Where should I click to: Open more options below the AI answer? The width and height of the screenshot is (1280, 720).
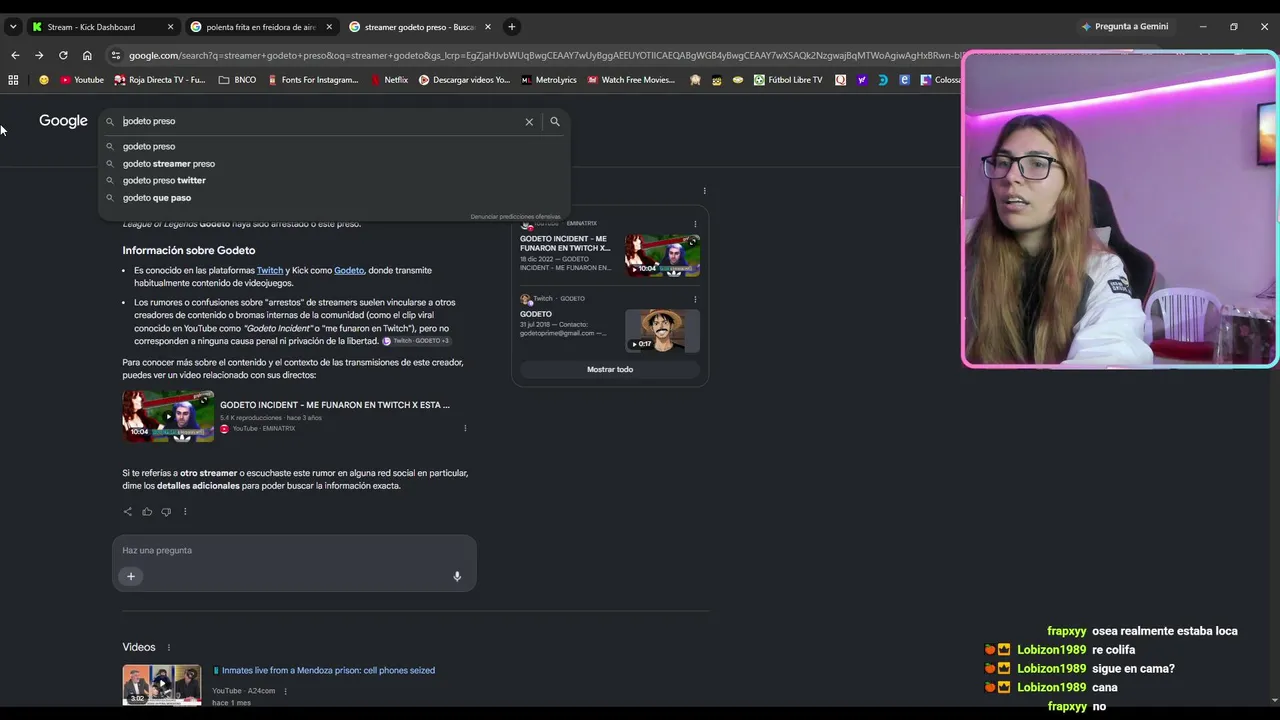click(x=185, y=512)
